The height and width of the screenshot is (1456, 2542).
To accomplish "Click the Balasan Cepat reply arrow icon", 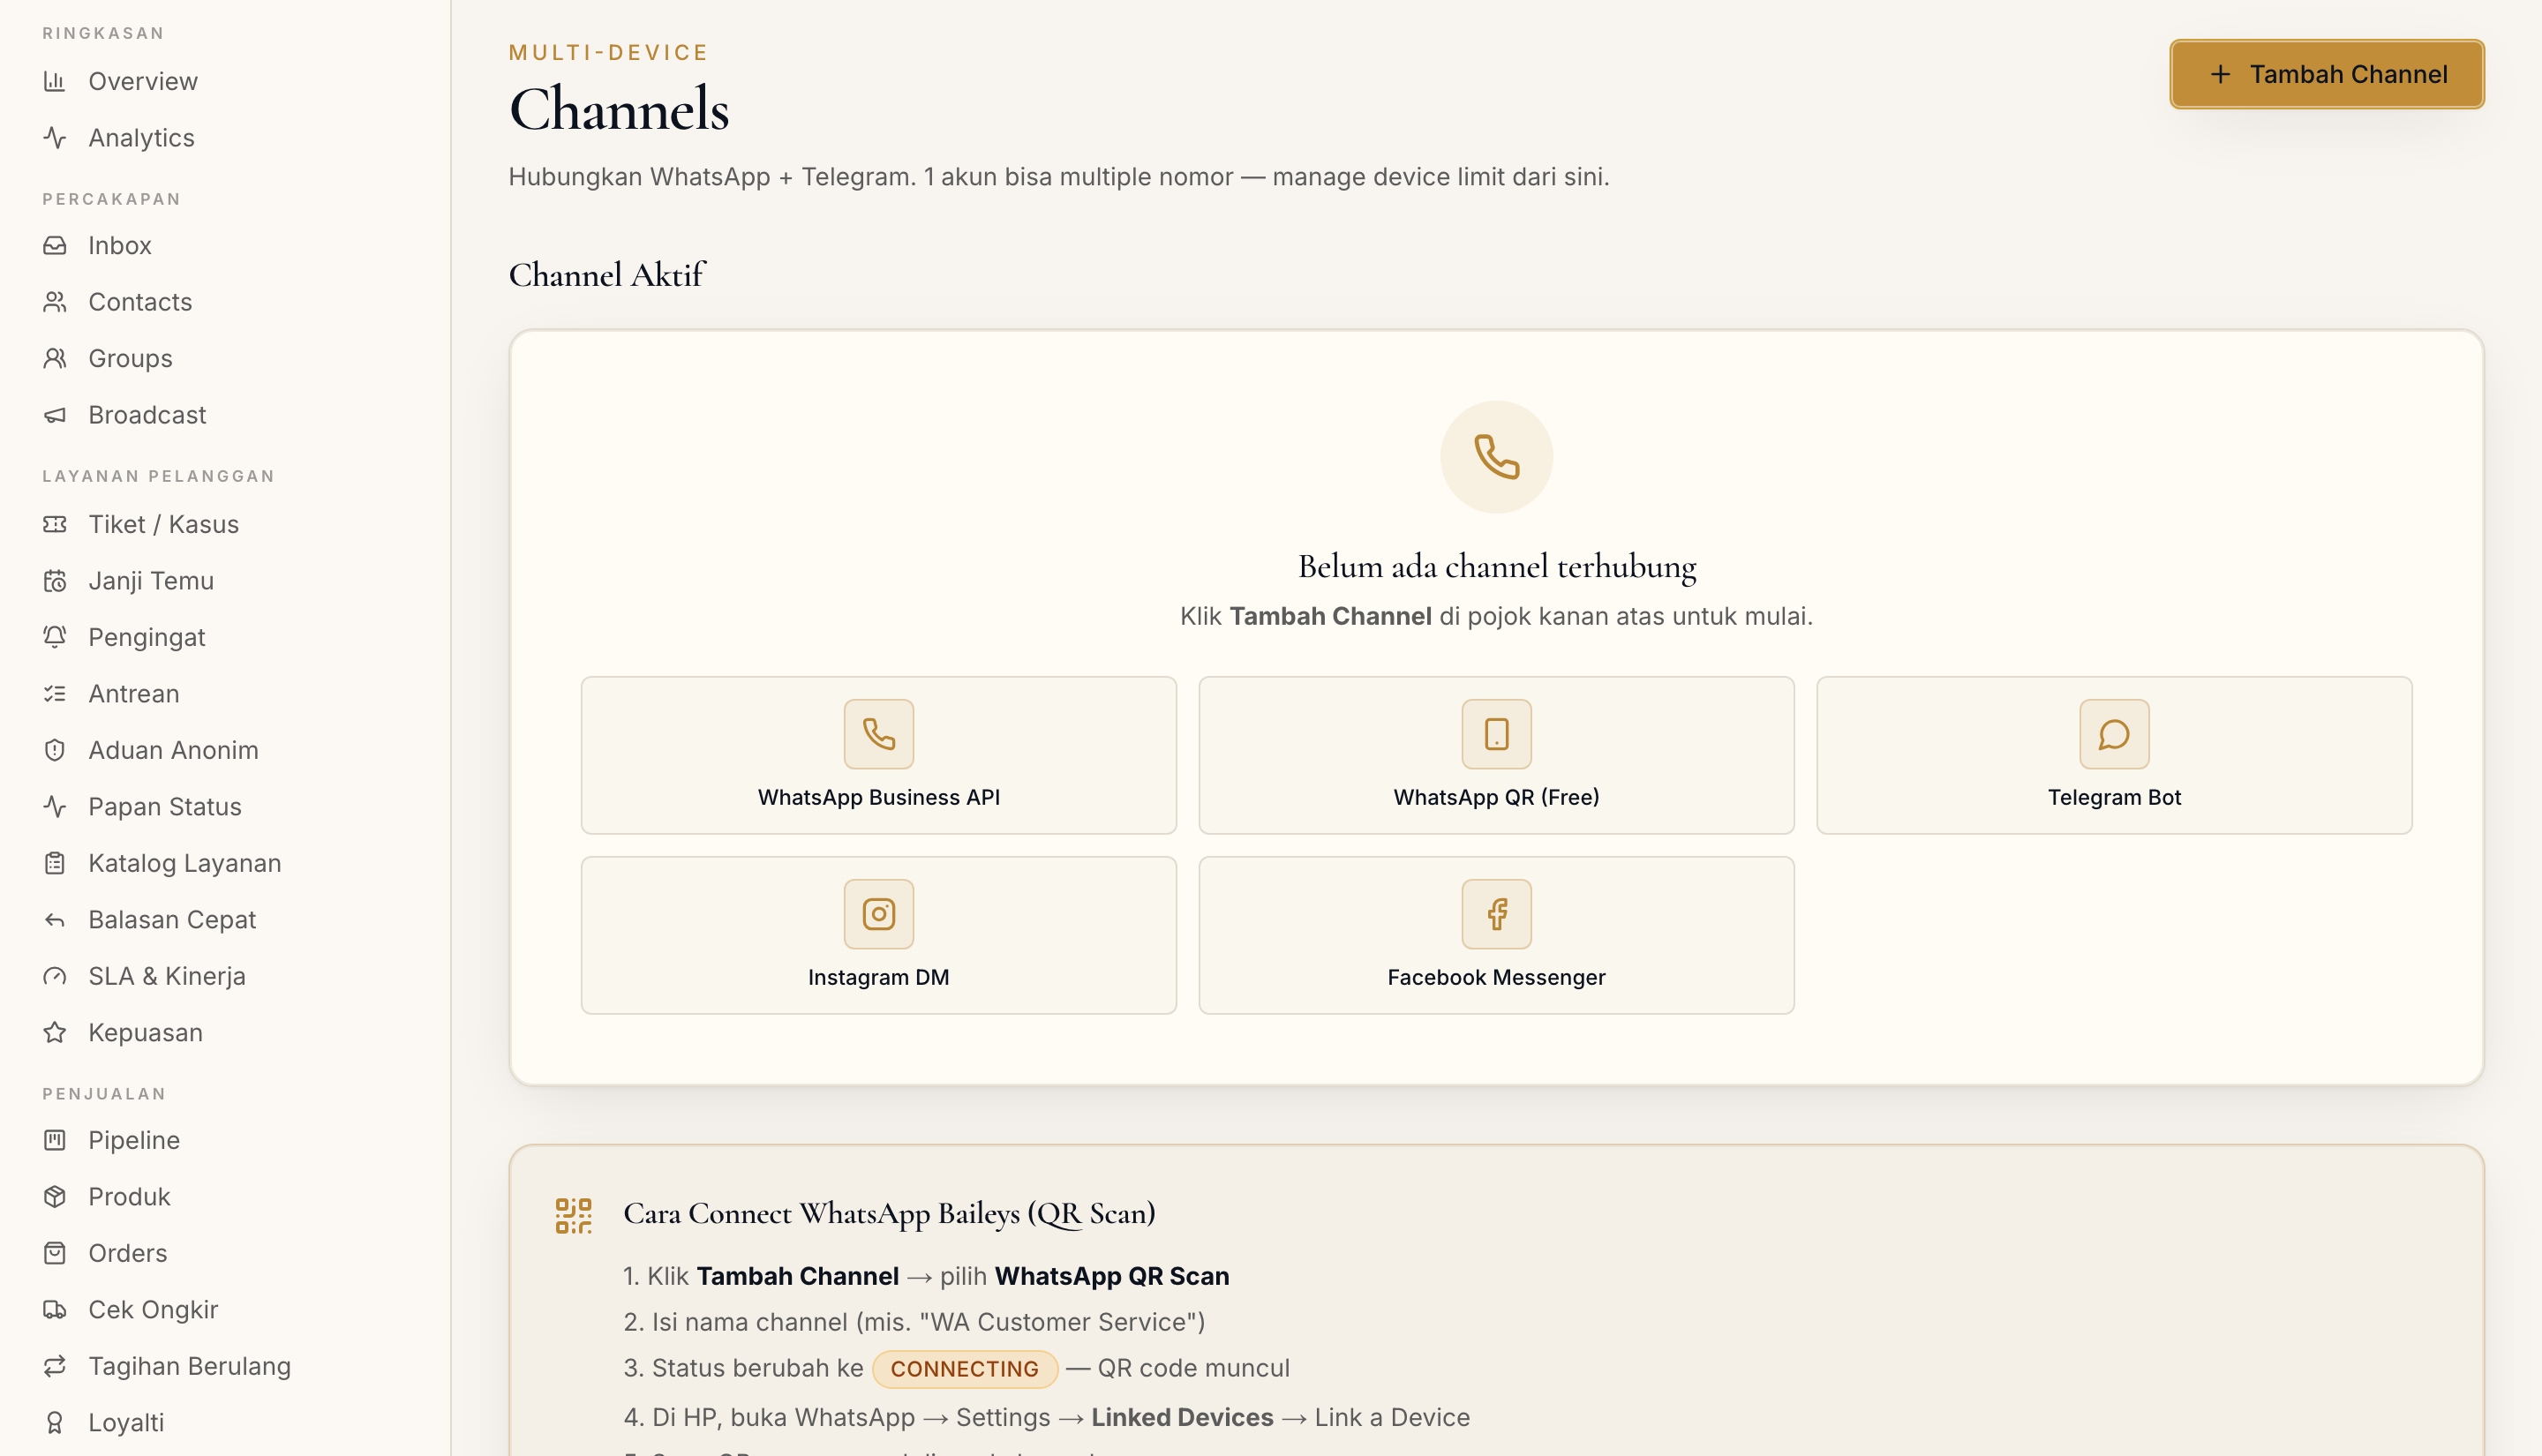I will pos(55,920).
